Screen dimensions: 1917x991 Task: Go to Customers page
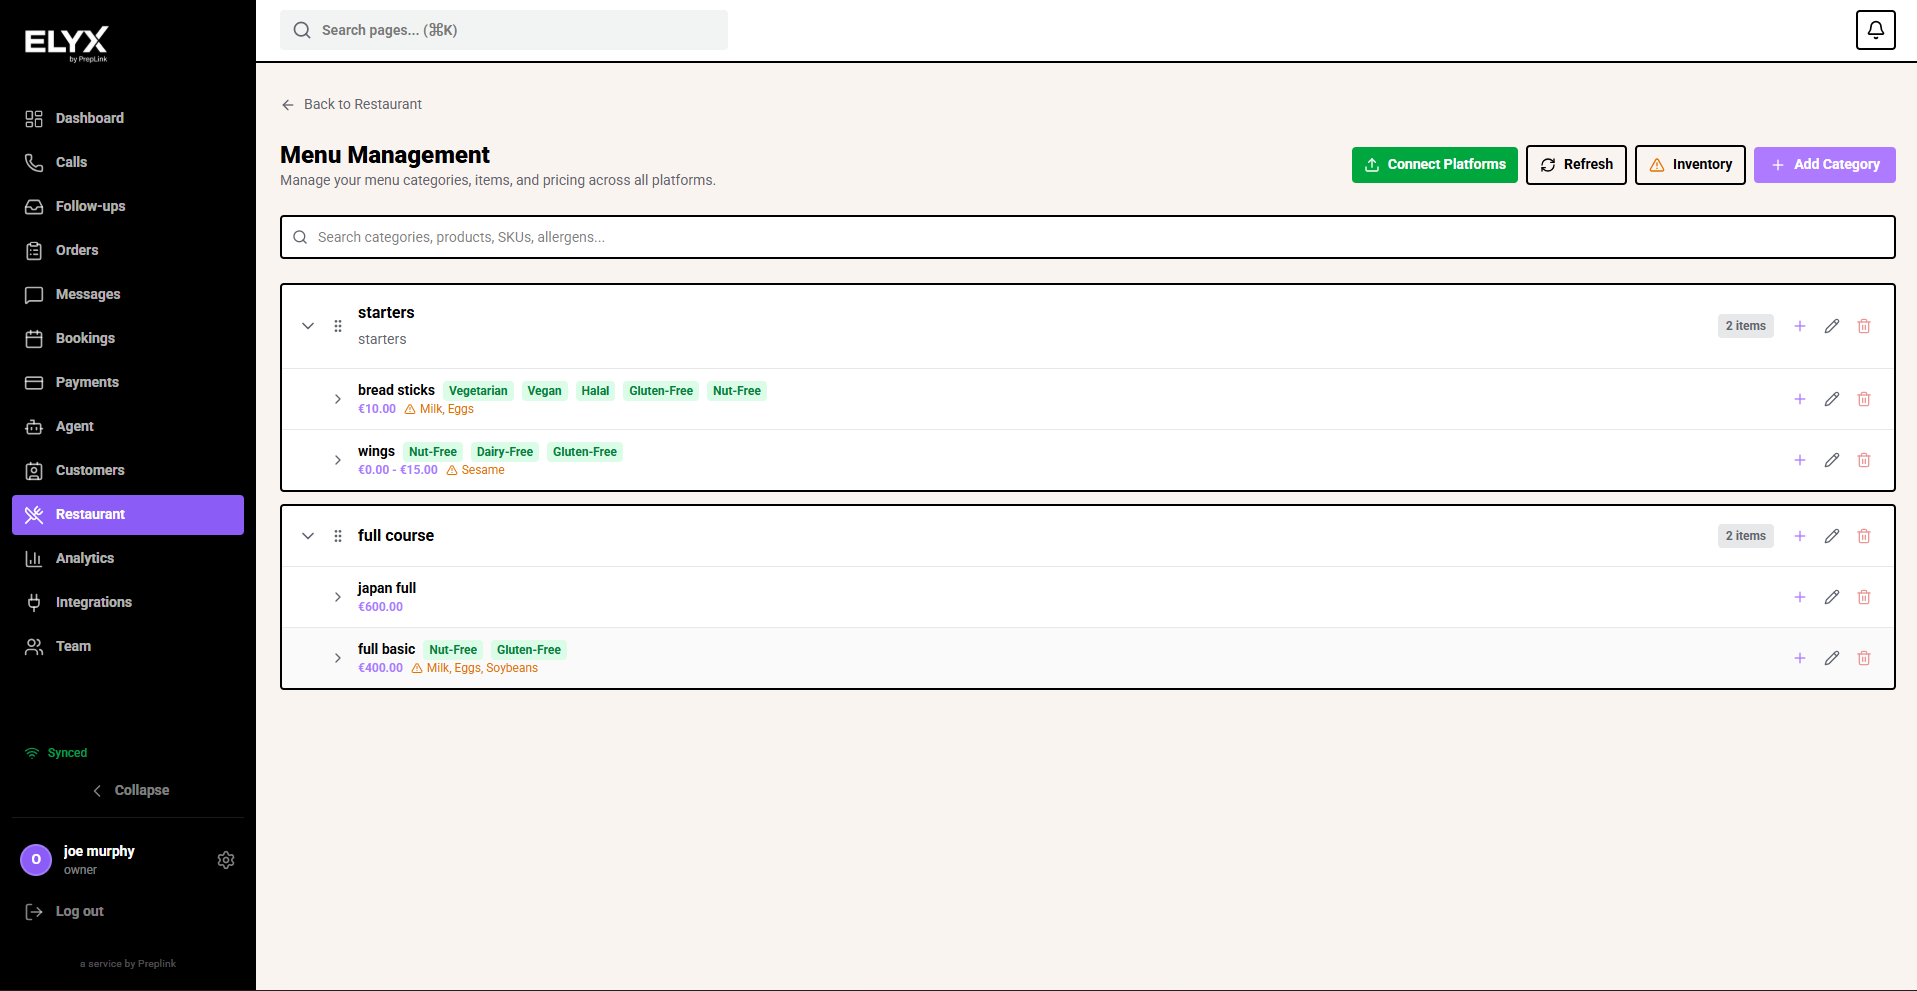point(128,470)
